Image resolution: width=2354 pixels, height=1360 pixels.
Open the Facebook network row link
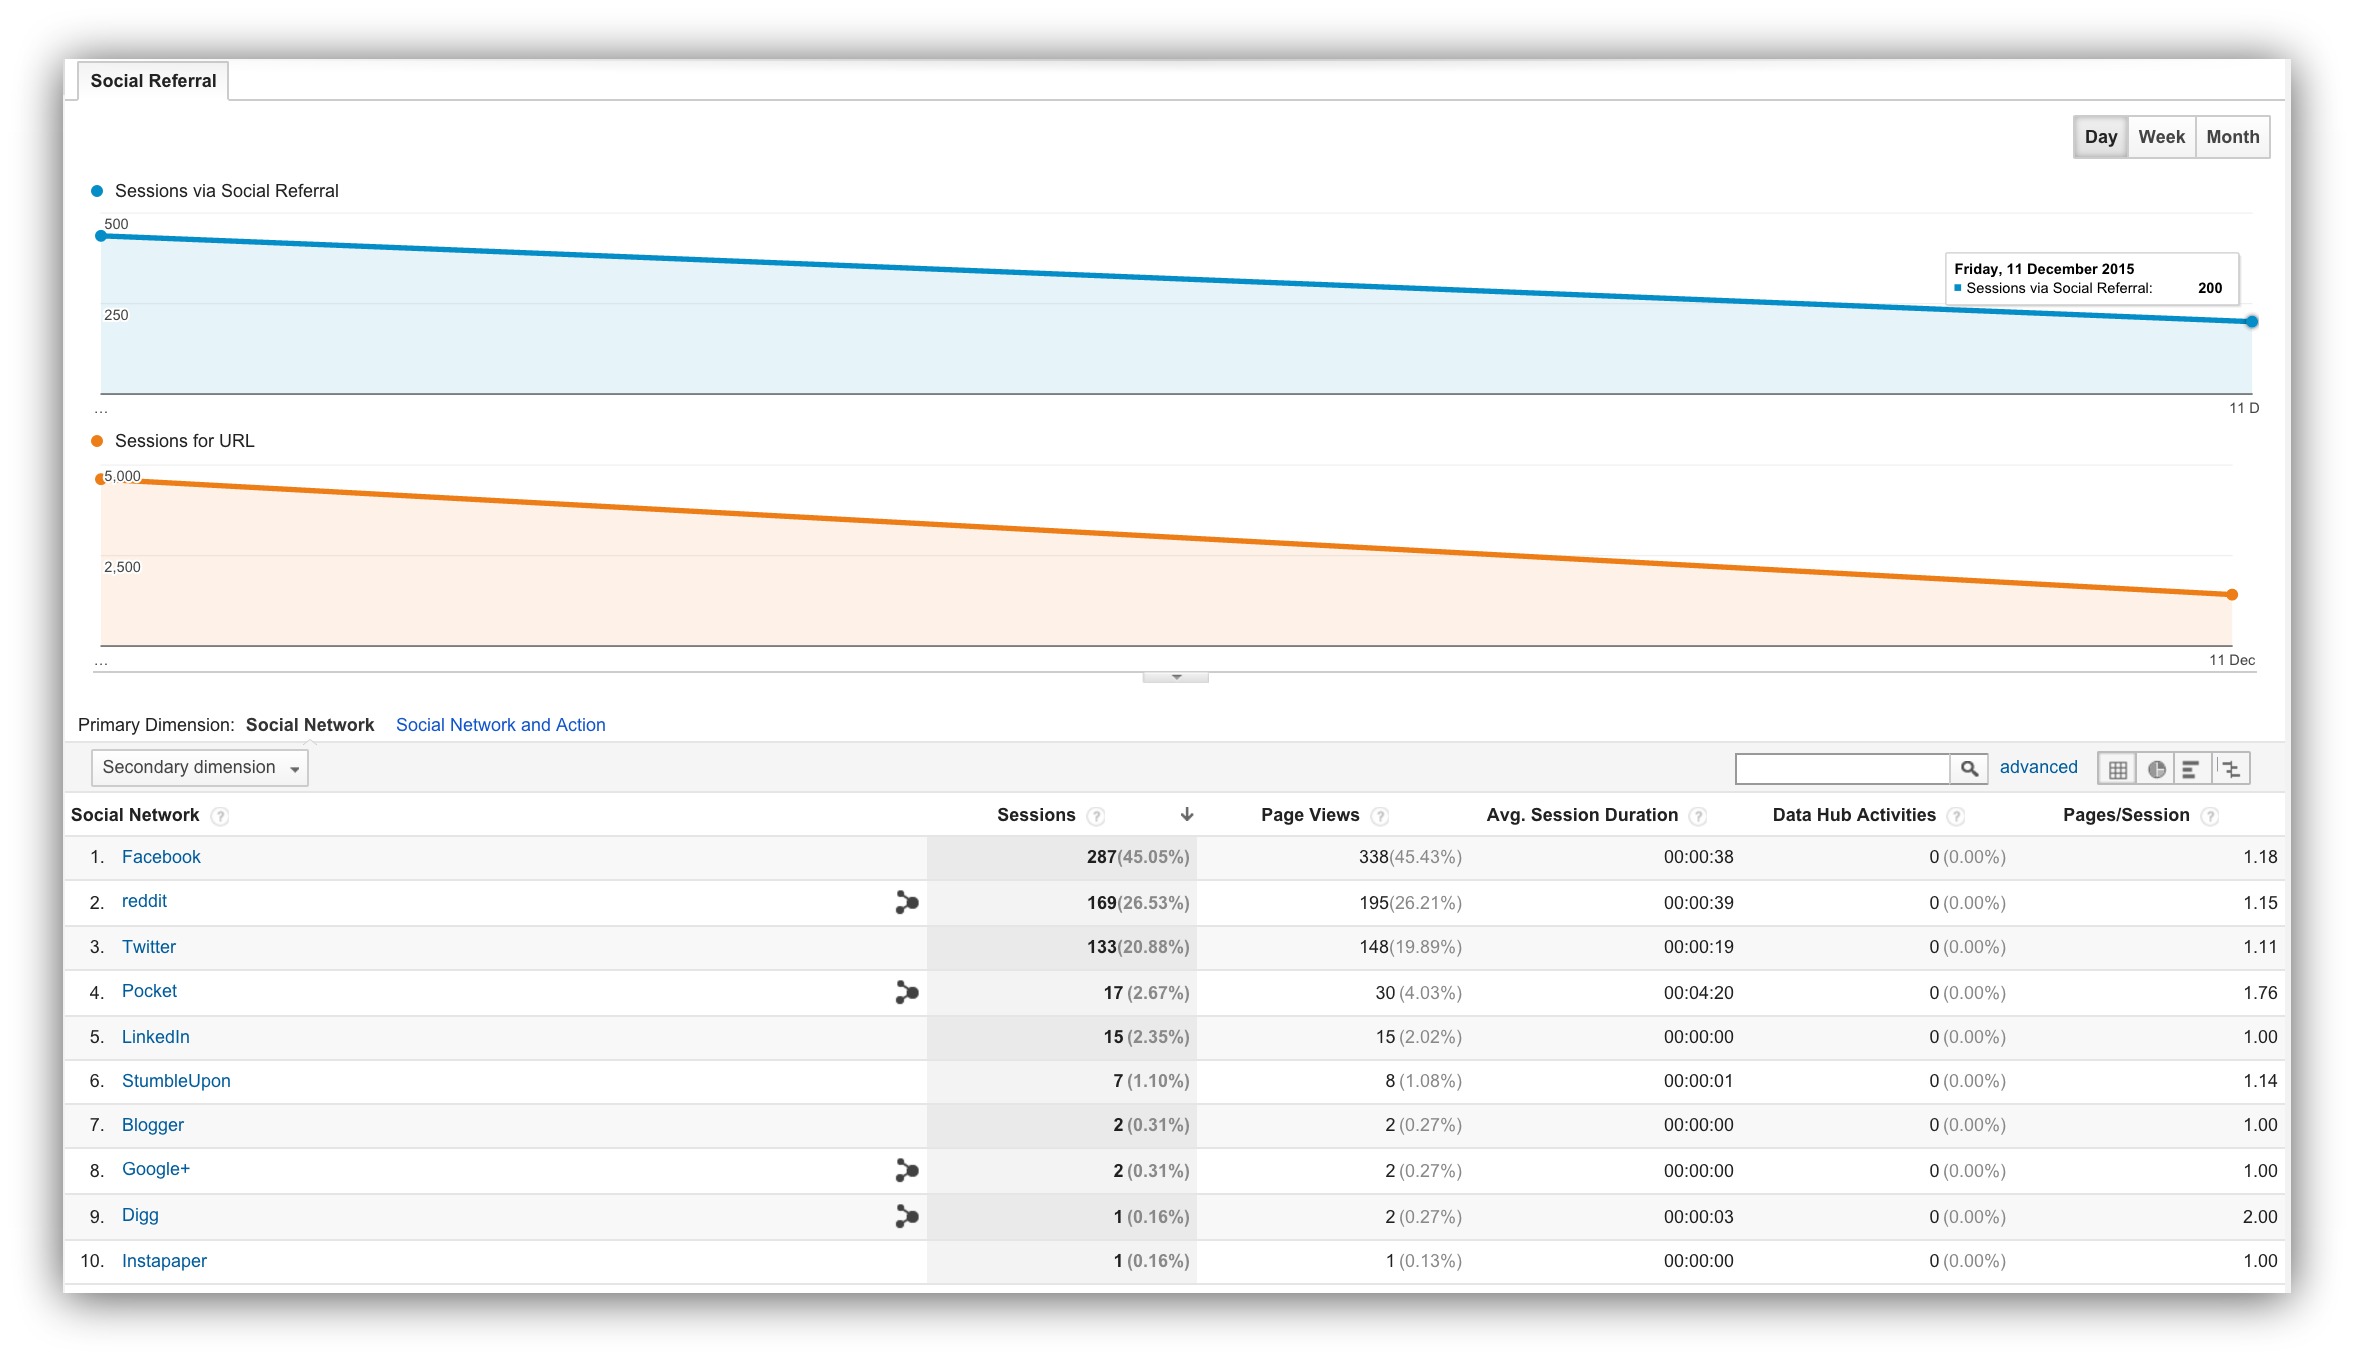[161, 857]
